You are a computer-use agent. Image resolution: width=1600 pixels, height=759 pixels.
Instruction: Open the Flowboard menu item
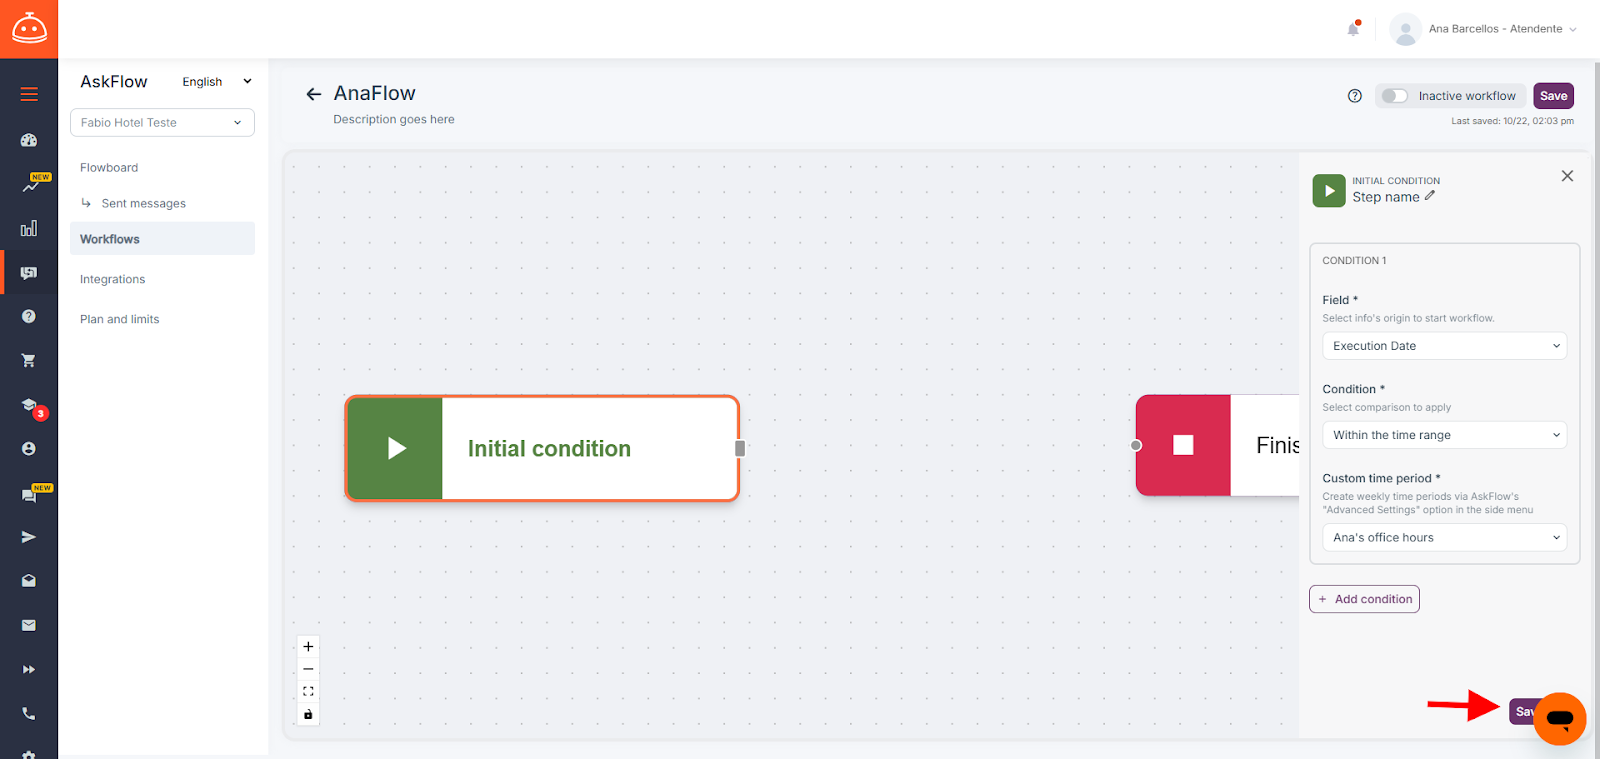[109, 168]
